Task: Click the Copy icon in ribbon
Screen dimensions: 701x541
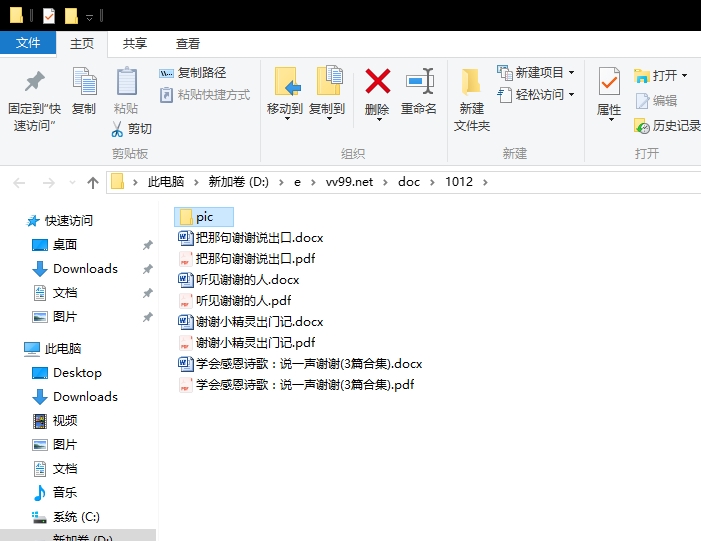Action: pyautogui.click(x=84, y=82)
